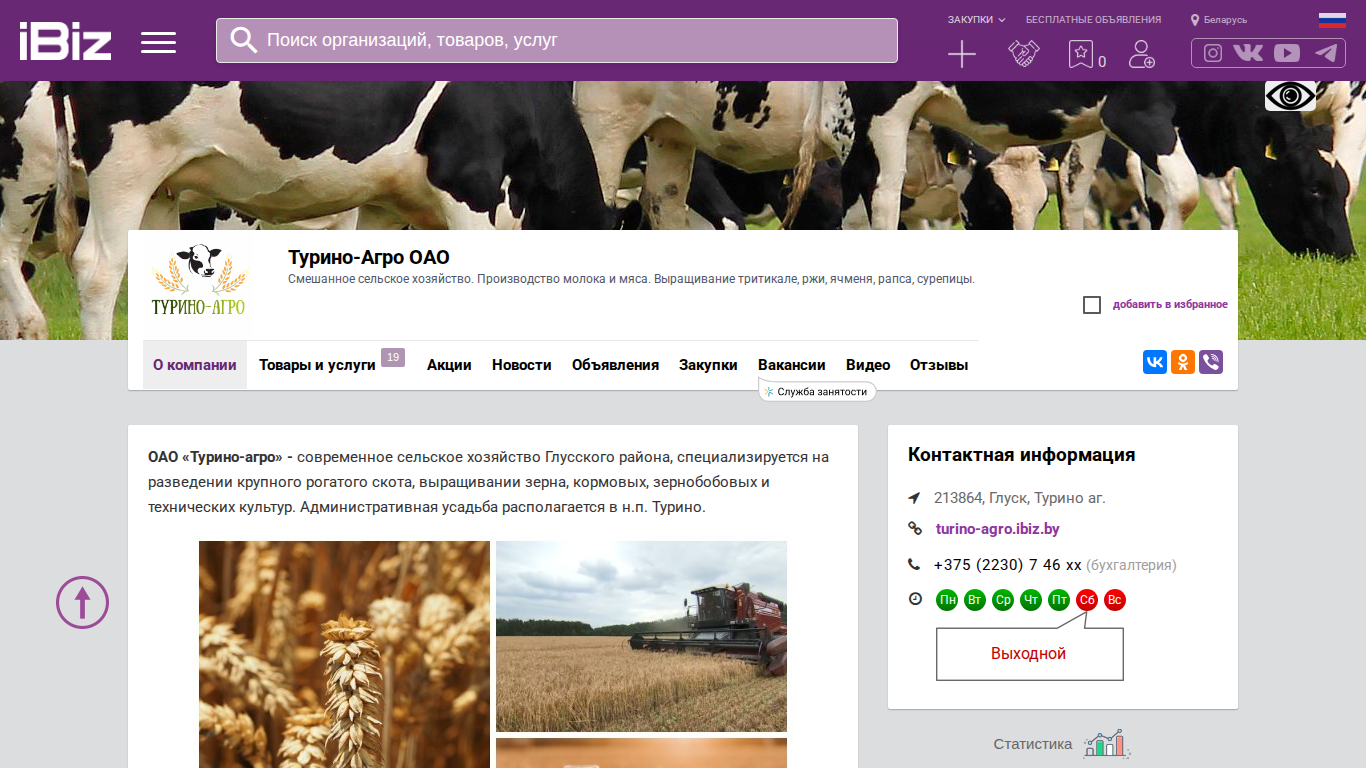
Task: Open the Статистика link
Action: (x=1033, y=744)
